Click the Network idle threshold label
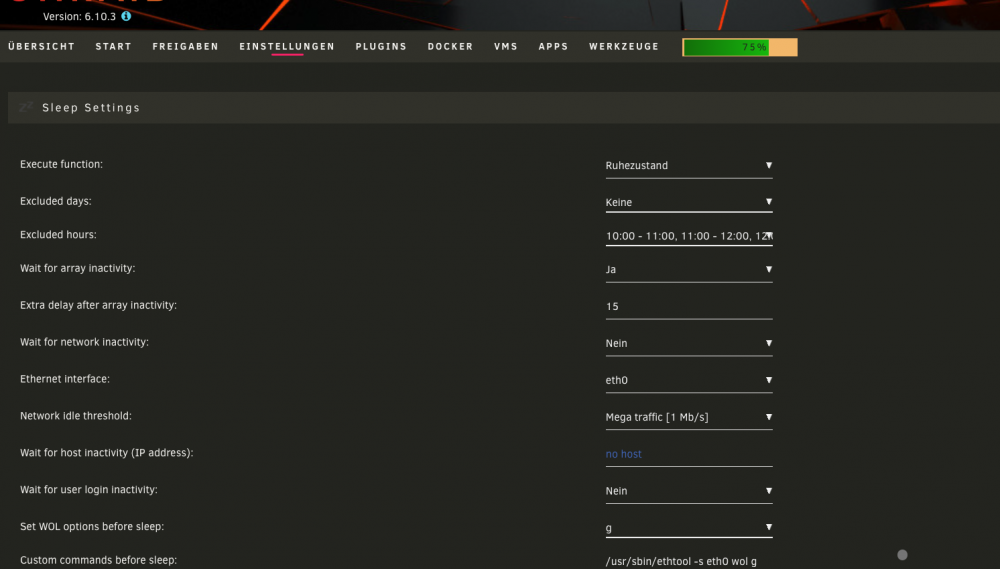Screen dimensions: 1000x569 click(75, 416)
